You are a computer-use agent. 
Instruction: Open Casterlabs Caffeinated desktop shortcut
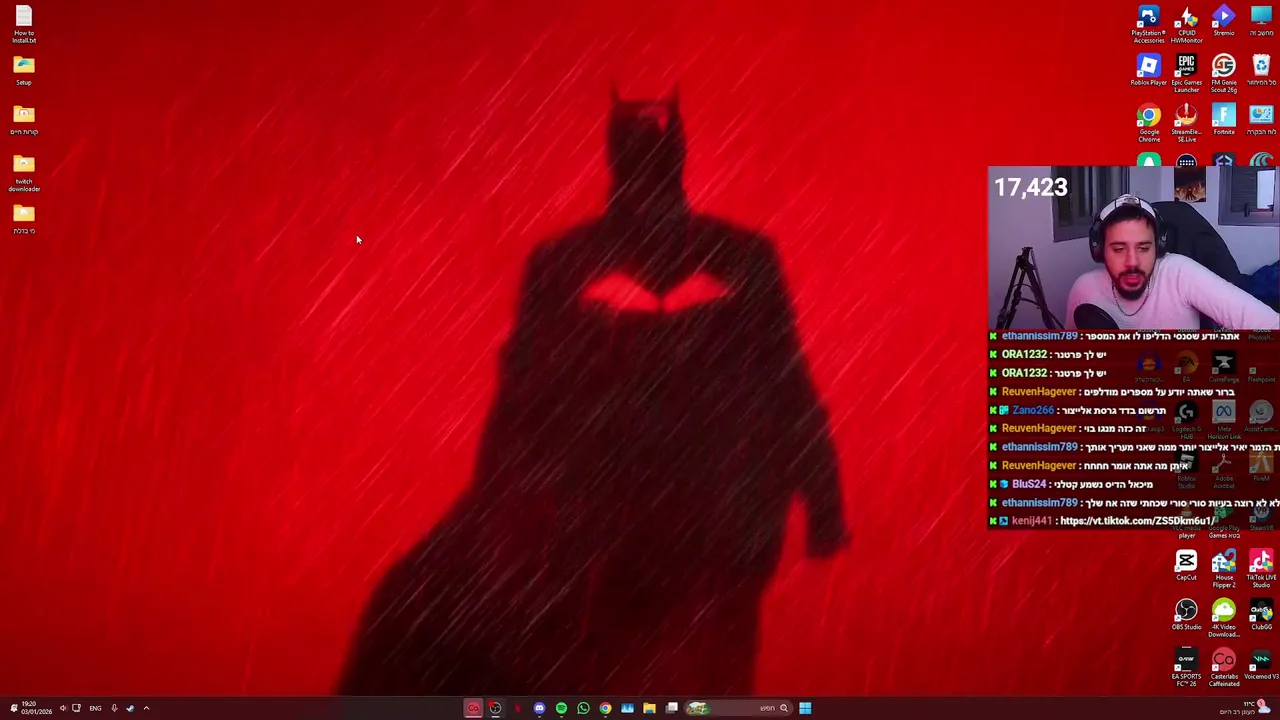click(x=1224, y=668)
